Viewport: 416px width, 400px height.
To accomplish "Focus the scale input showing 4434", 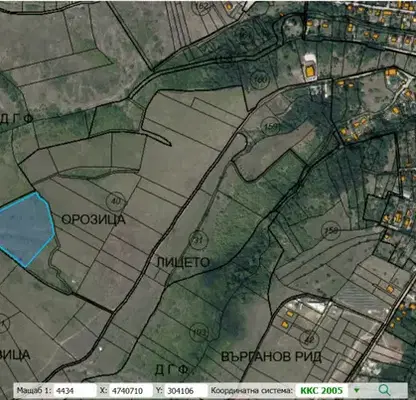I will (x=75, y=390).
